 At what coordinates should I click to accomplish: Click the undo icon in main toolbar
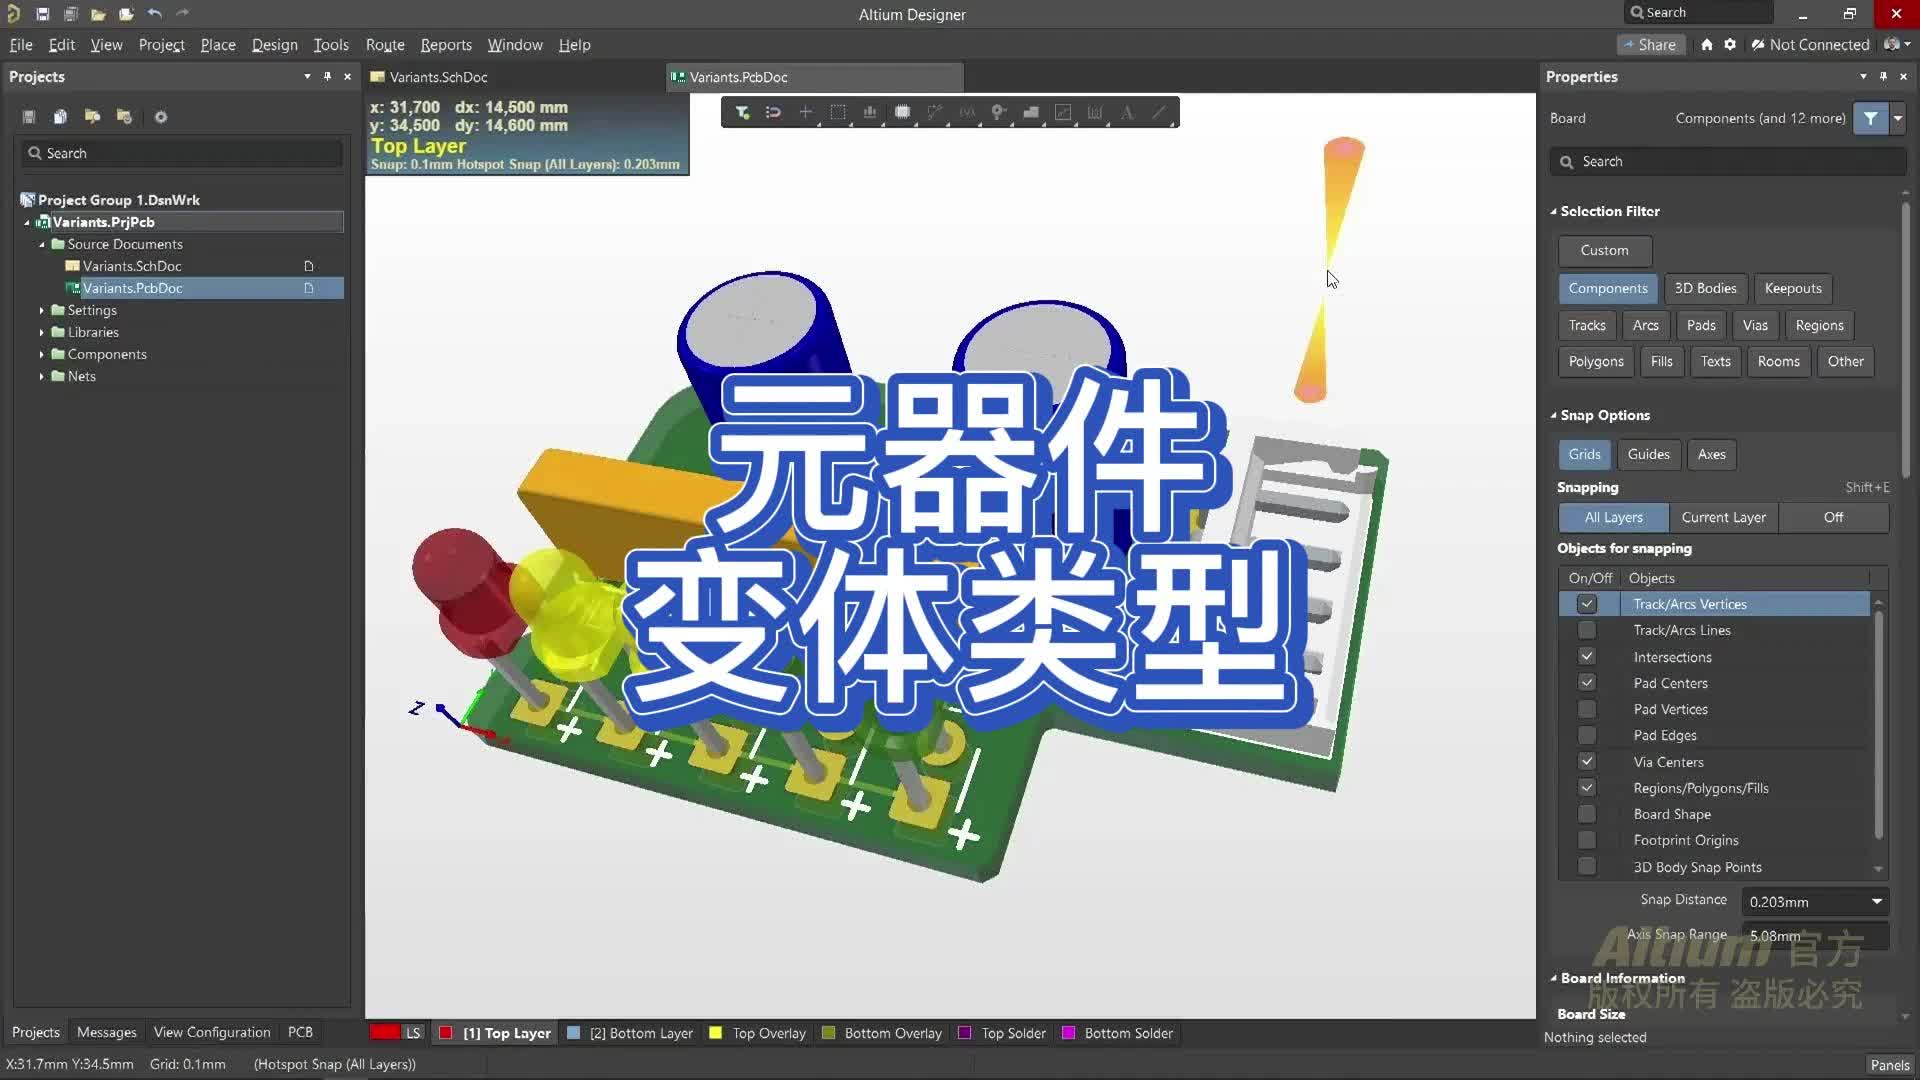(155, 14)
